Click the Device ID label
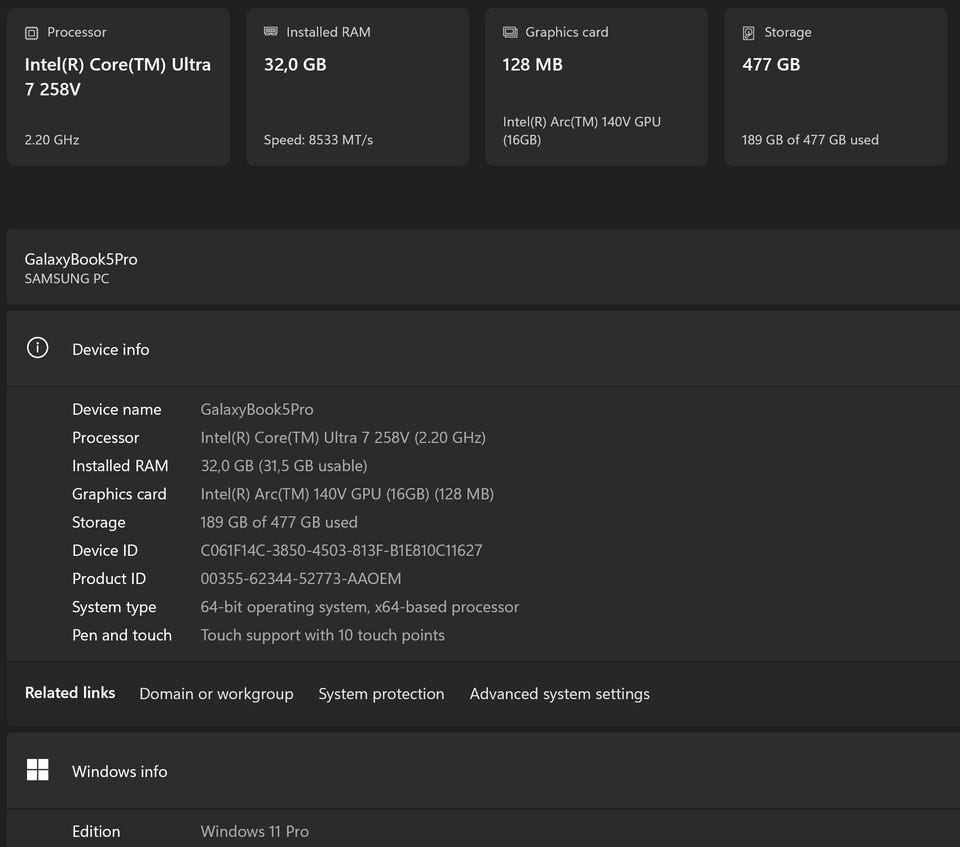Screen dimensions: 960x847 [105, 550]
